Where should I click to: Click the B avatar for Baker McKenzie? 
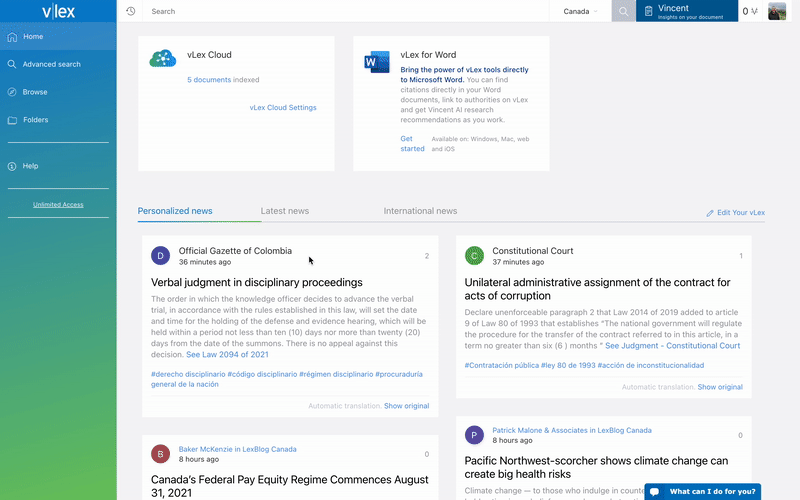(x=160, y=454)
